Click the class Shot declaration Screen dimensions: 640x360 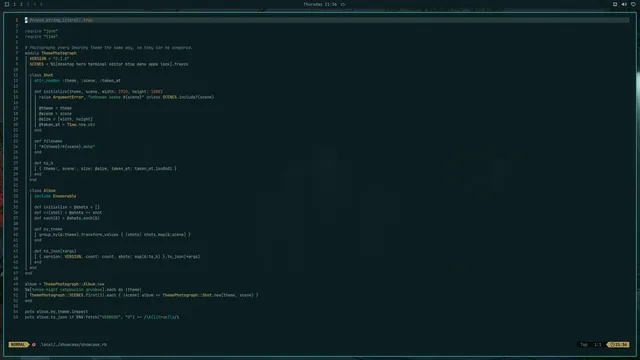(41, 75)
